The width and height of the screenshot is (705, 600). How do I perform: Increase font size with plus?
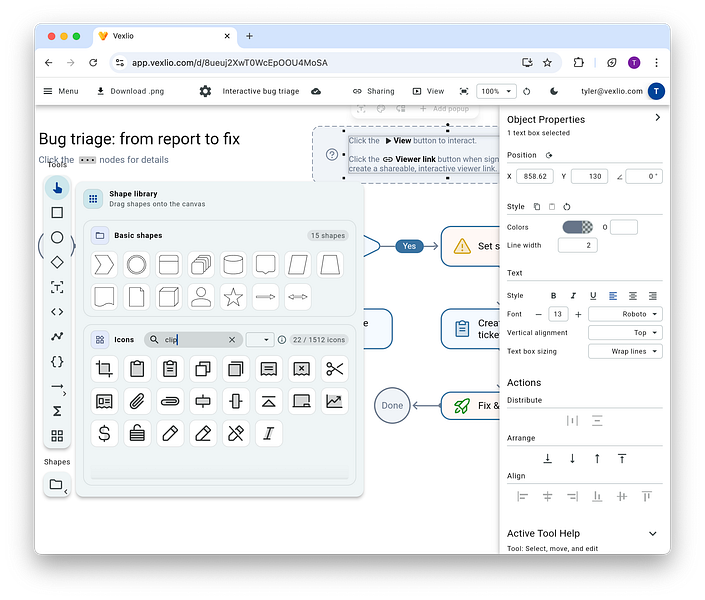coord(578,314)
